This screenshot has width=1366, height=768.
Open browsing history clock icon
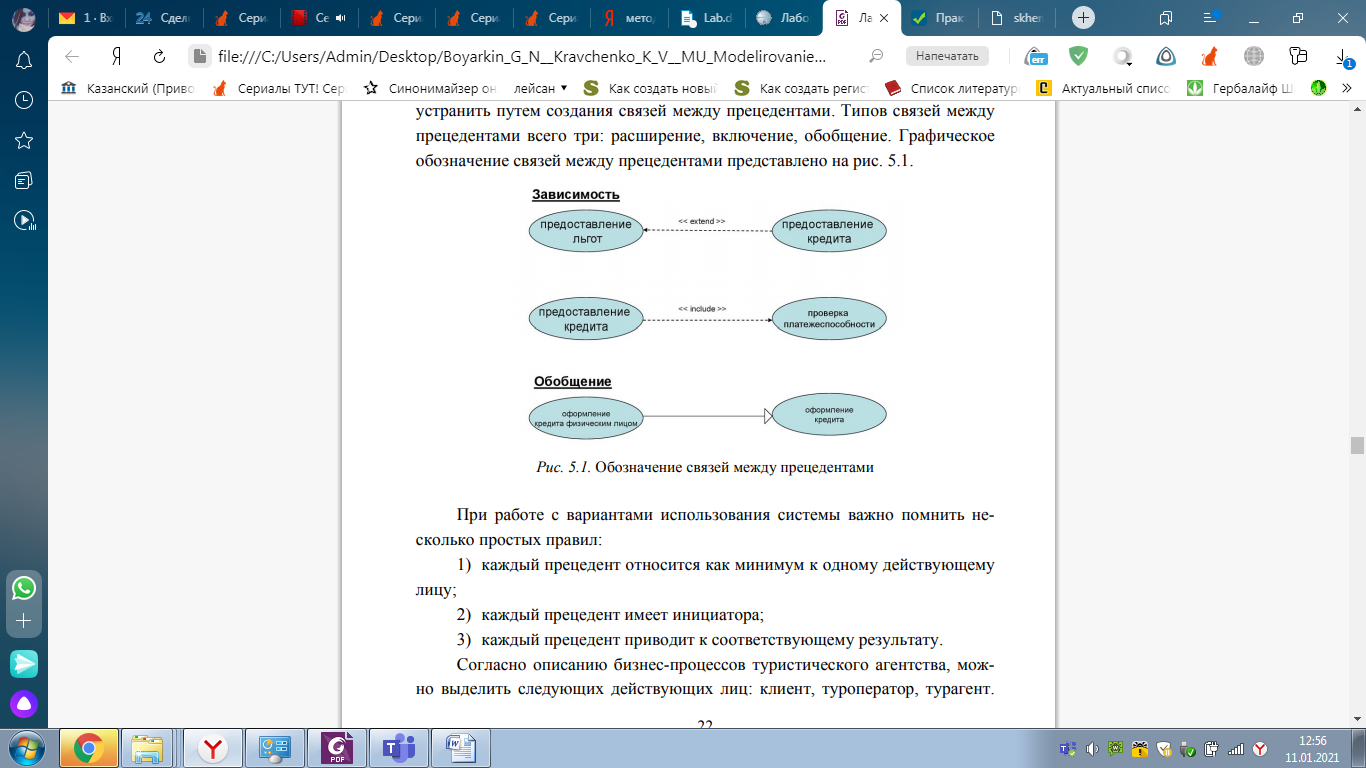coord(24,100)
